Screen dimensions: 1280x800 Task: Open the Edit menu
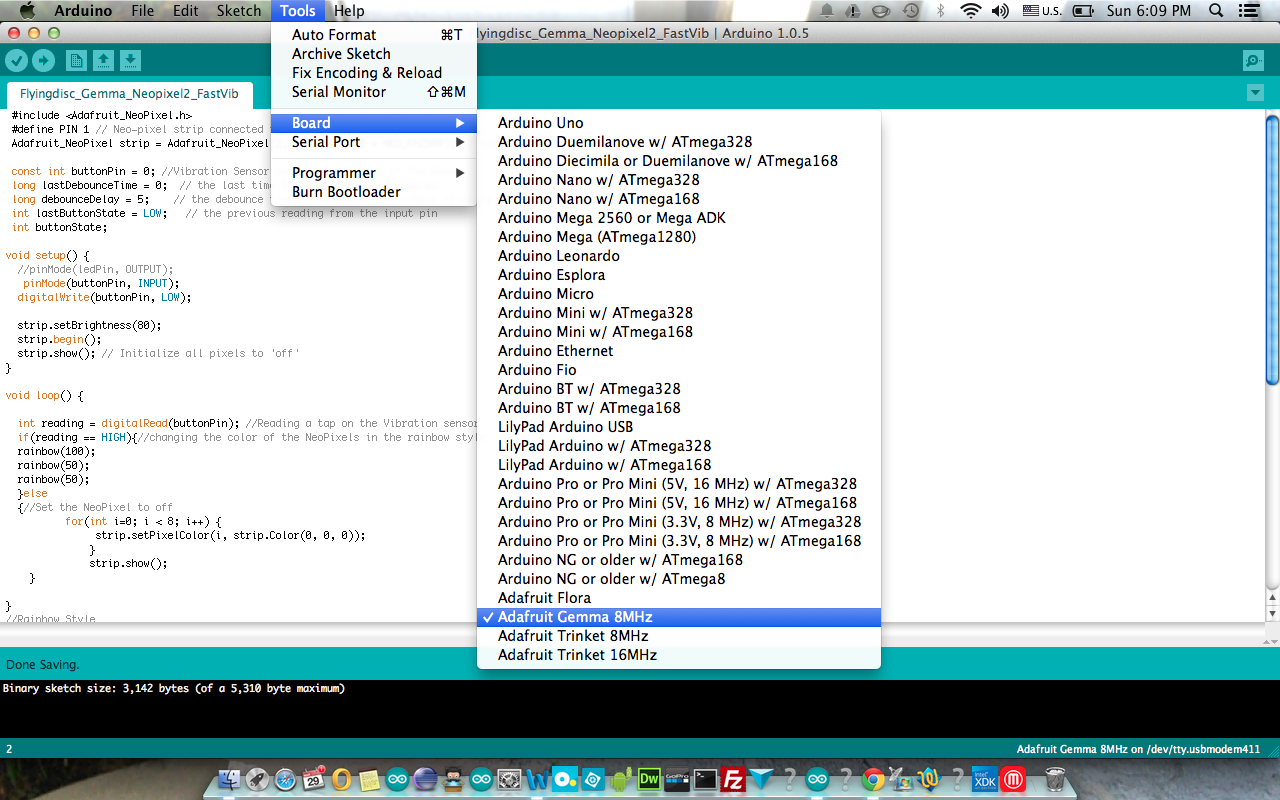coord(185,11)
